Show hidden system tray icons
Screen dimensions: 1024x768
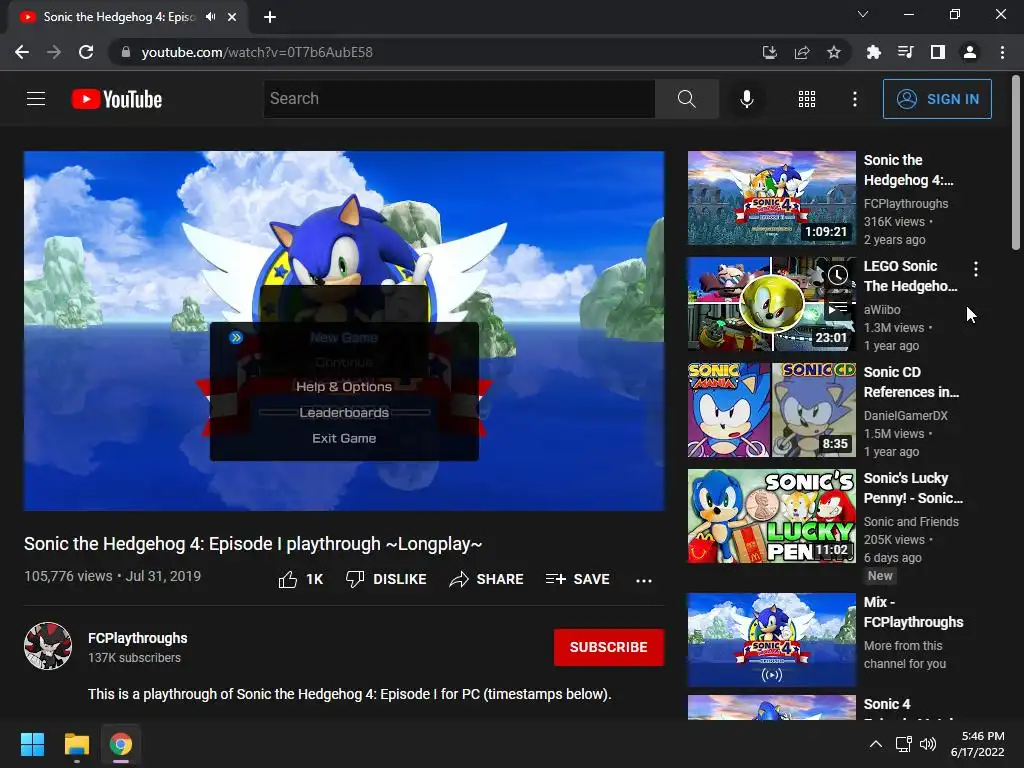coord(876,744)
